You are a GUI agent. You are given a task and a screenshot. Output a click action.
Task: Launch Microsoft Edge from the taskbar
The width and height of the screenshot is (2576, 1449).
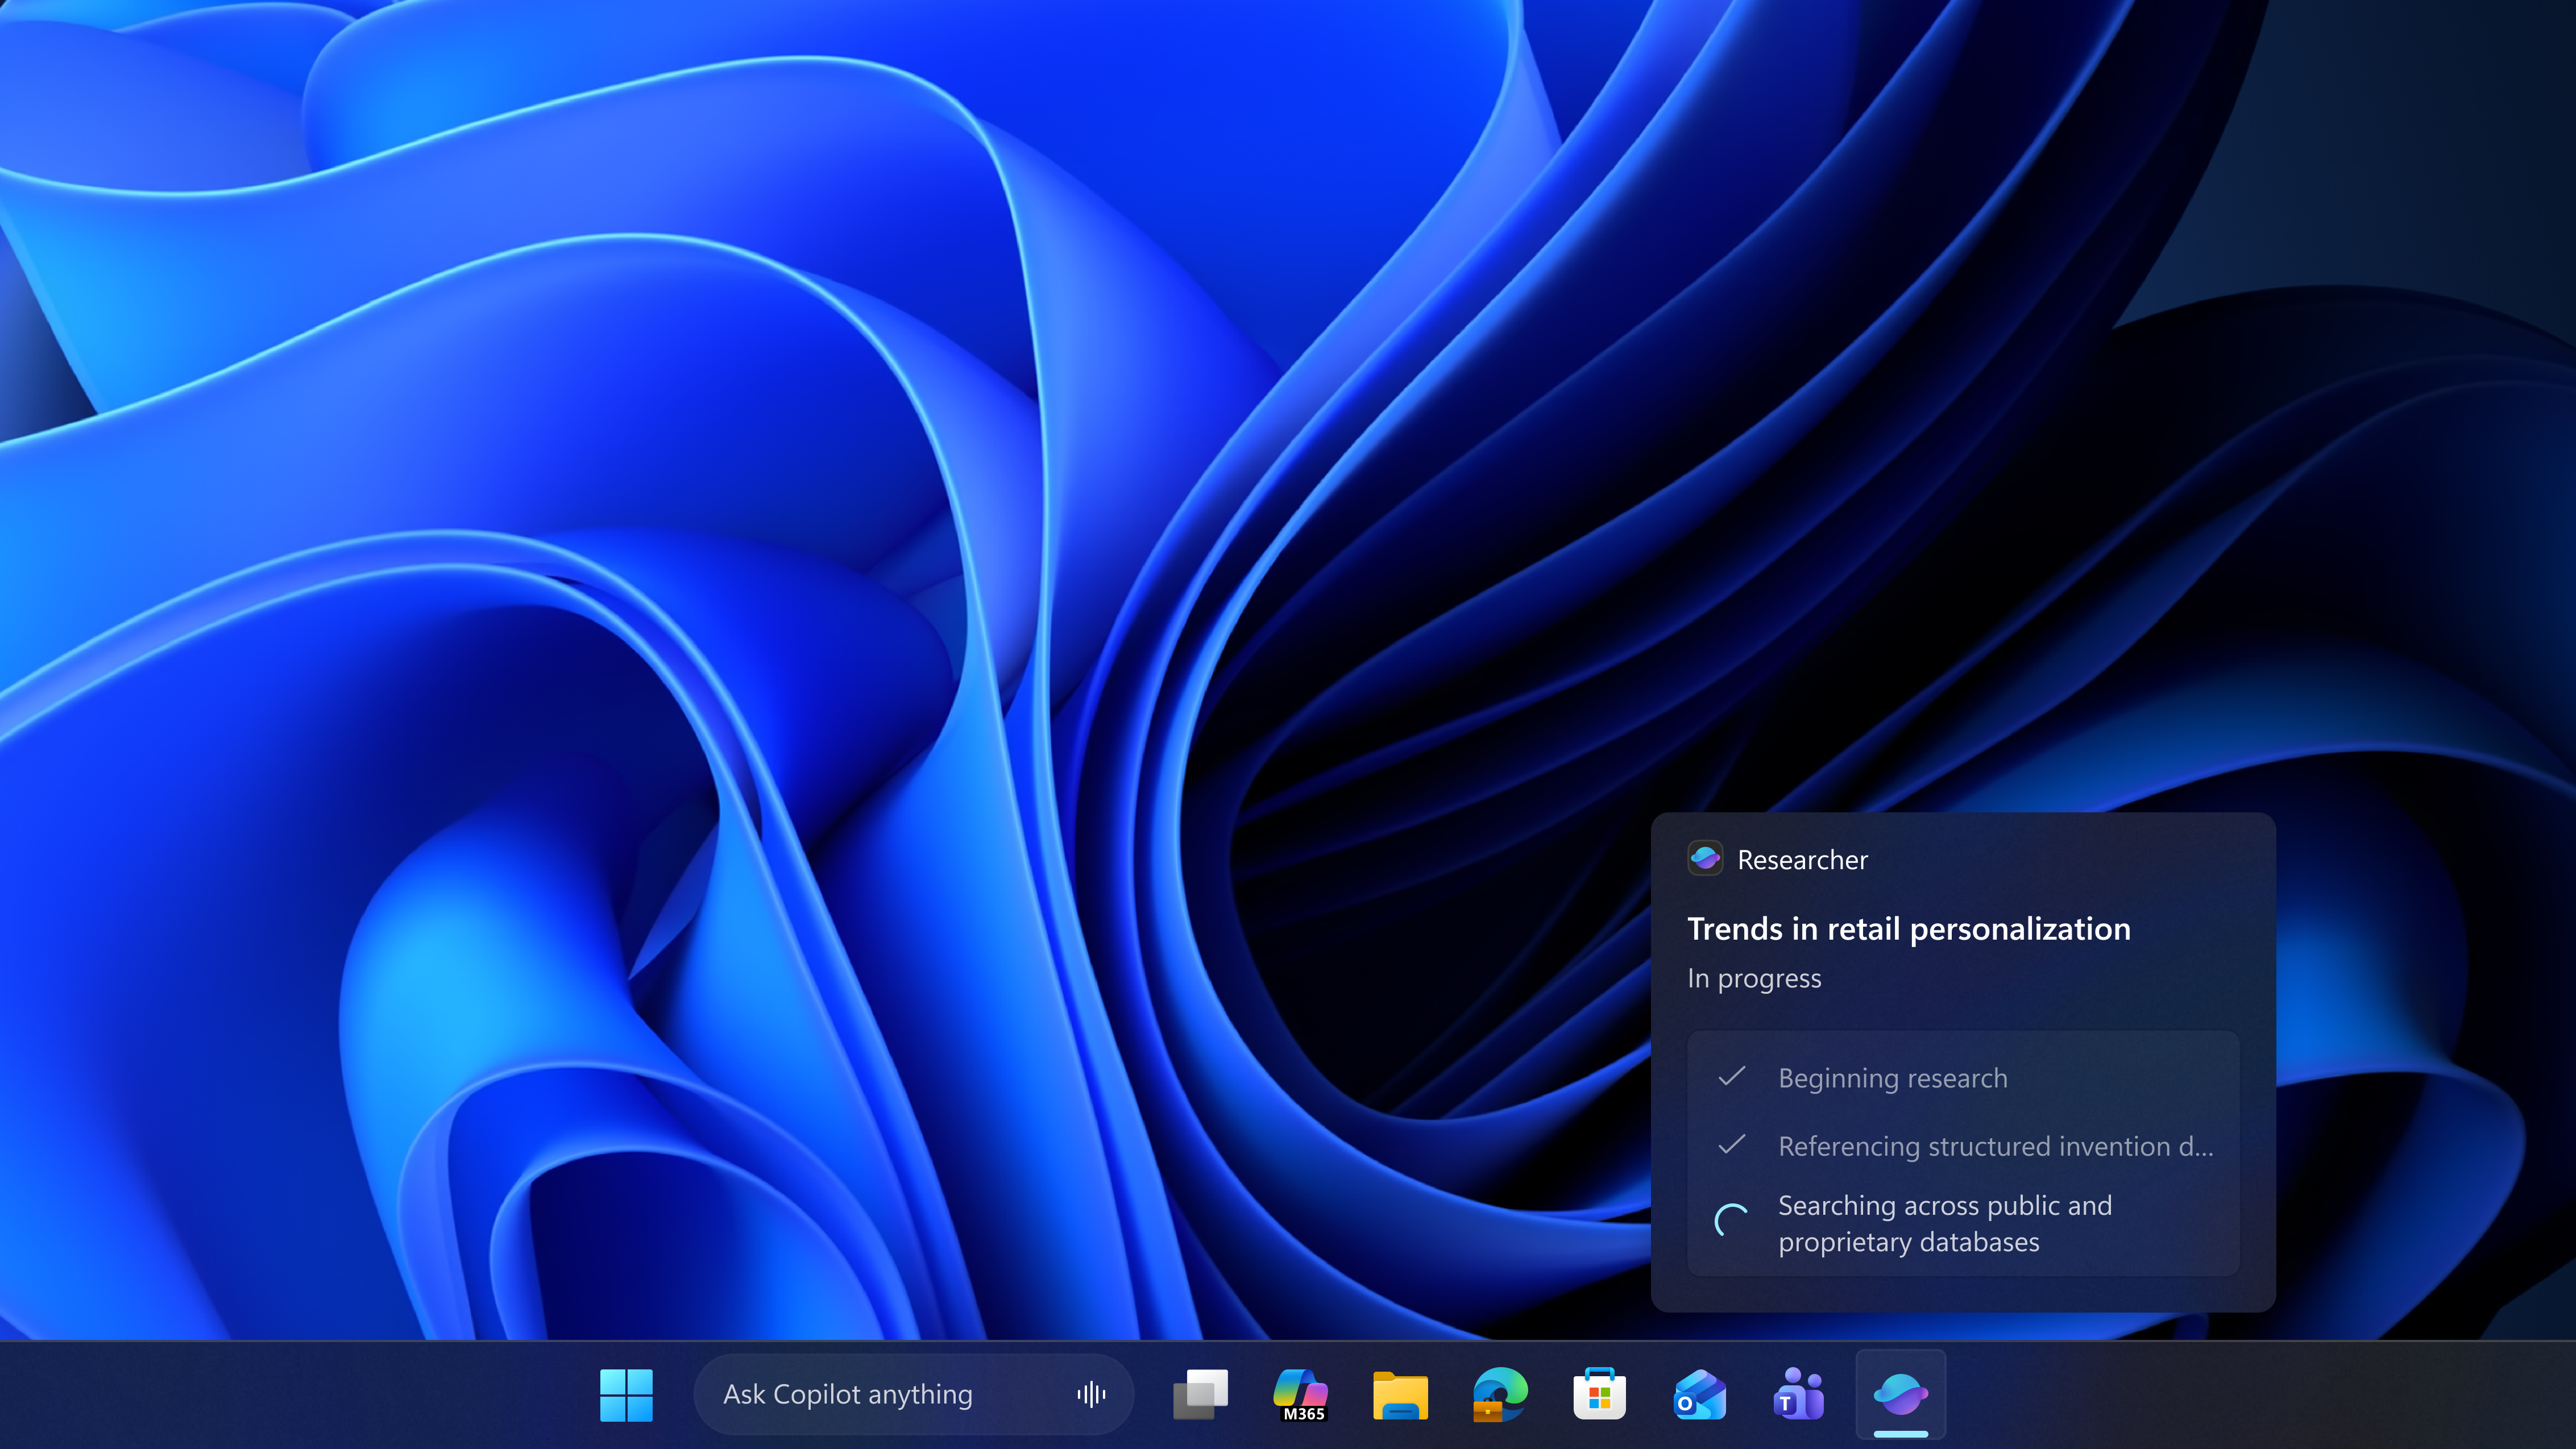click(1499, 1393)
